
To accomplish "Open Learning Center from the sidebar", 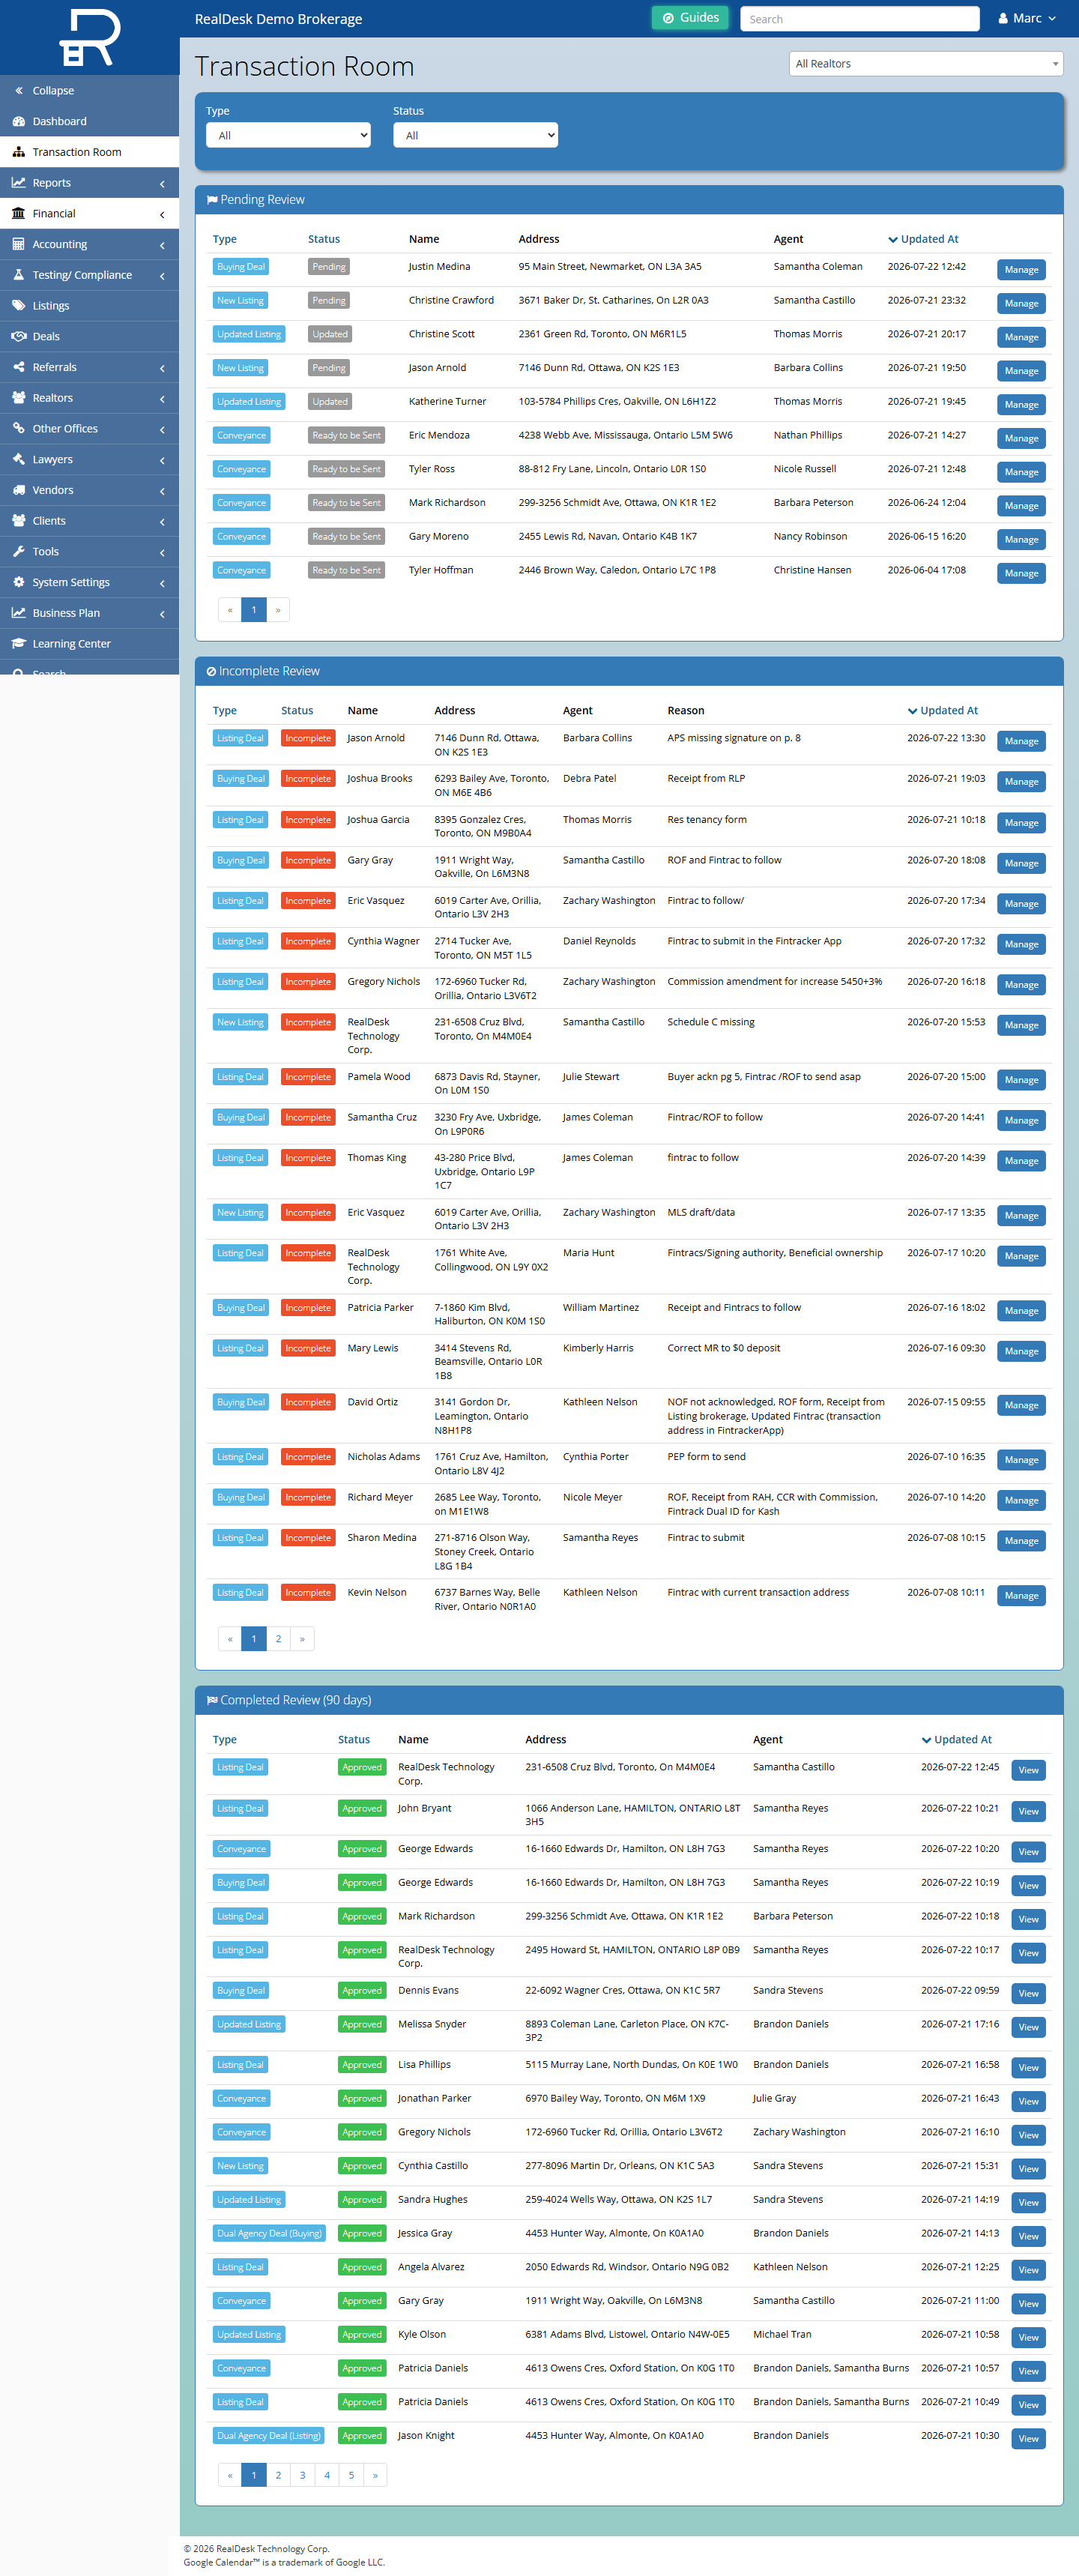I will (90, 644).
